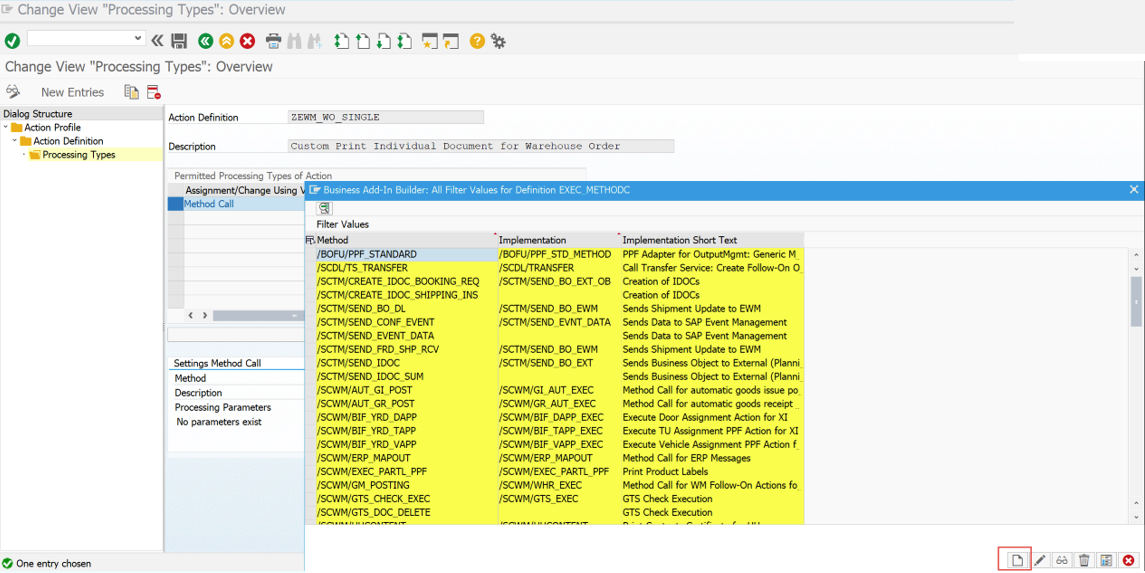
Task: Click the Description field with Custom Print text
Action: 481,146
